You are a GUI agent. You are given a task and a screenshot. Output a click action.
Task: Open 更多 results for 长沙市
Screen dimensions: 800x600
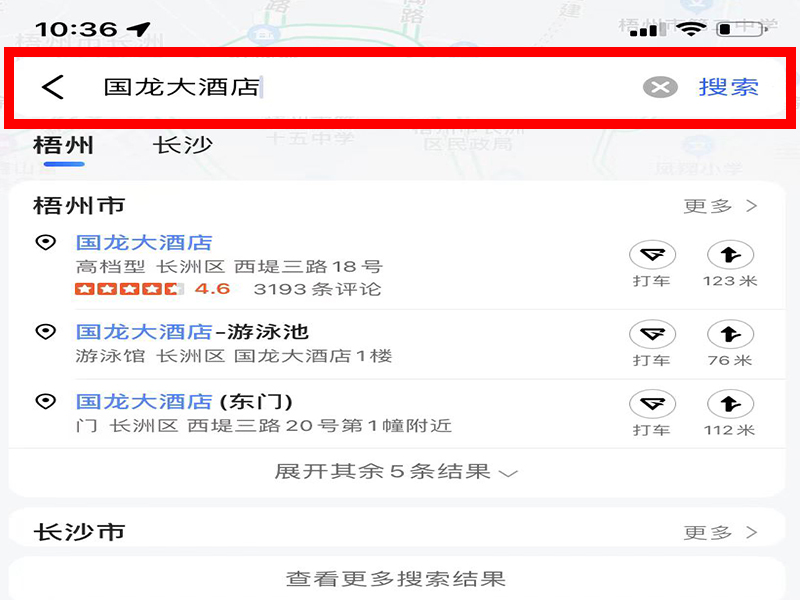tap(720, 533)
